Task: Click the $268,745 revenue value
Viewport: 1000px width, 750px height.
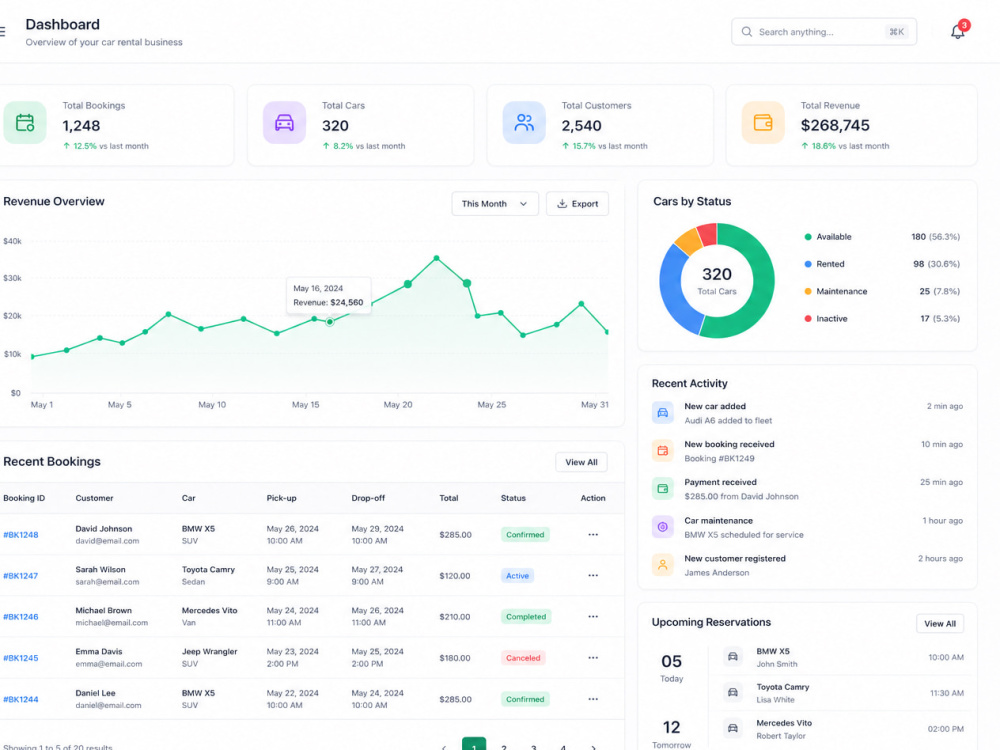Action: pyautogui.click(x=835, y=126)
